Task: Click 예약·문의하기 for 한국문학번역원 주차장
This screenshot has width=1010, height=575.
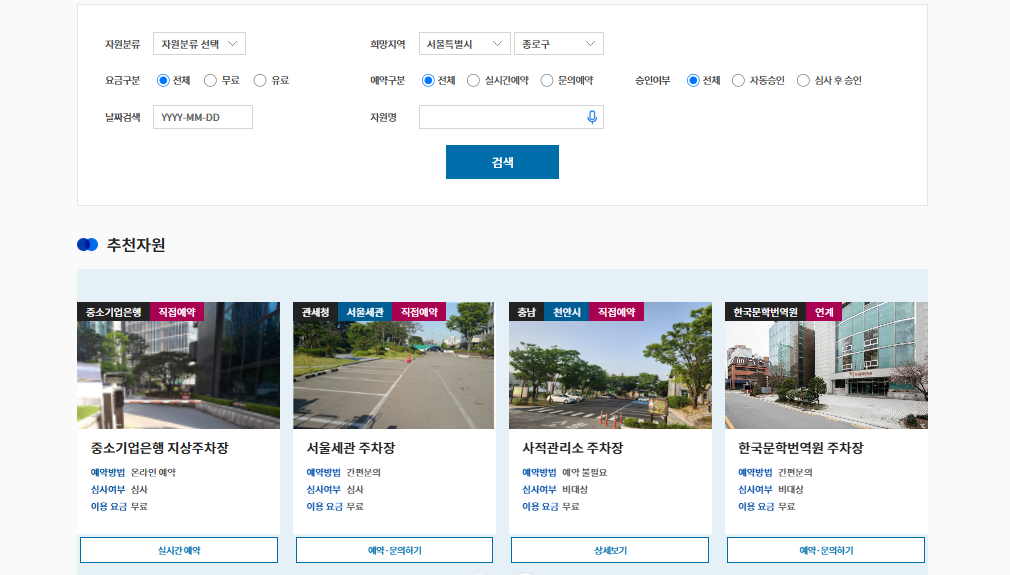Action: 826,550
